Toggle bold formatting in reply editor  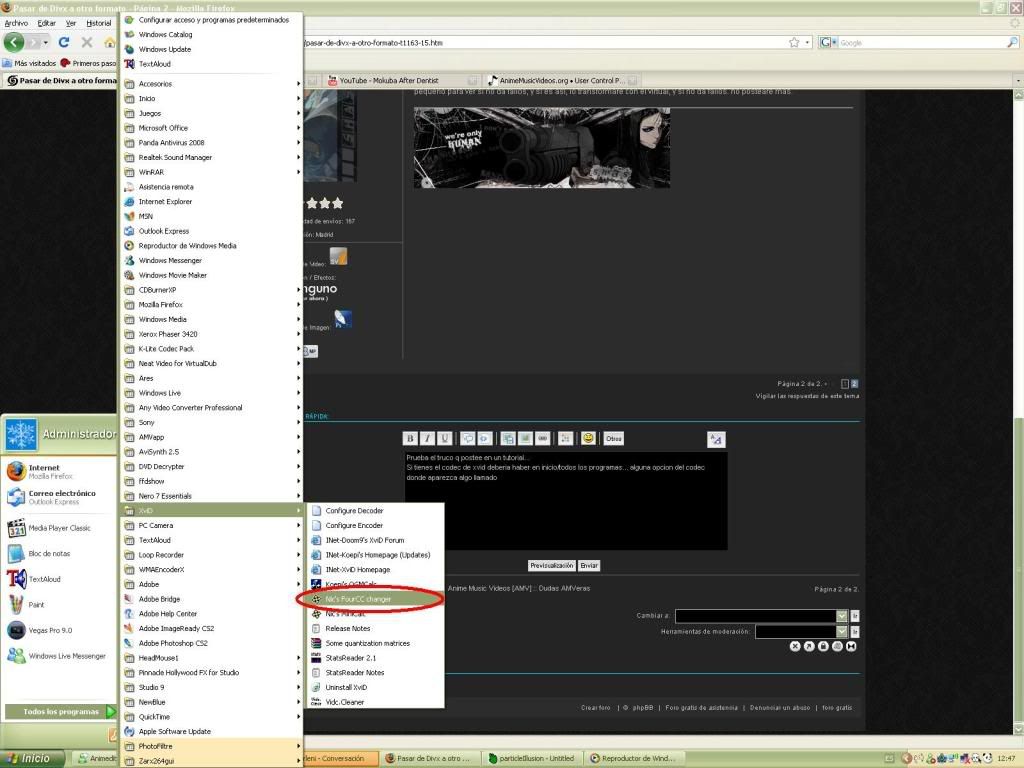[x=410, y=438]
